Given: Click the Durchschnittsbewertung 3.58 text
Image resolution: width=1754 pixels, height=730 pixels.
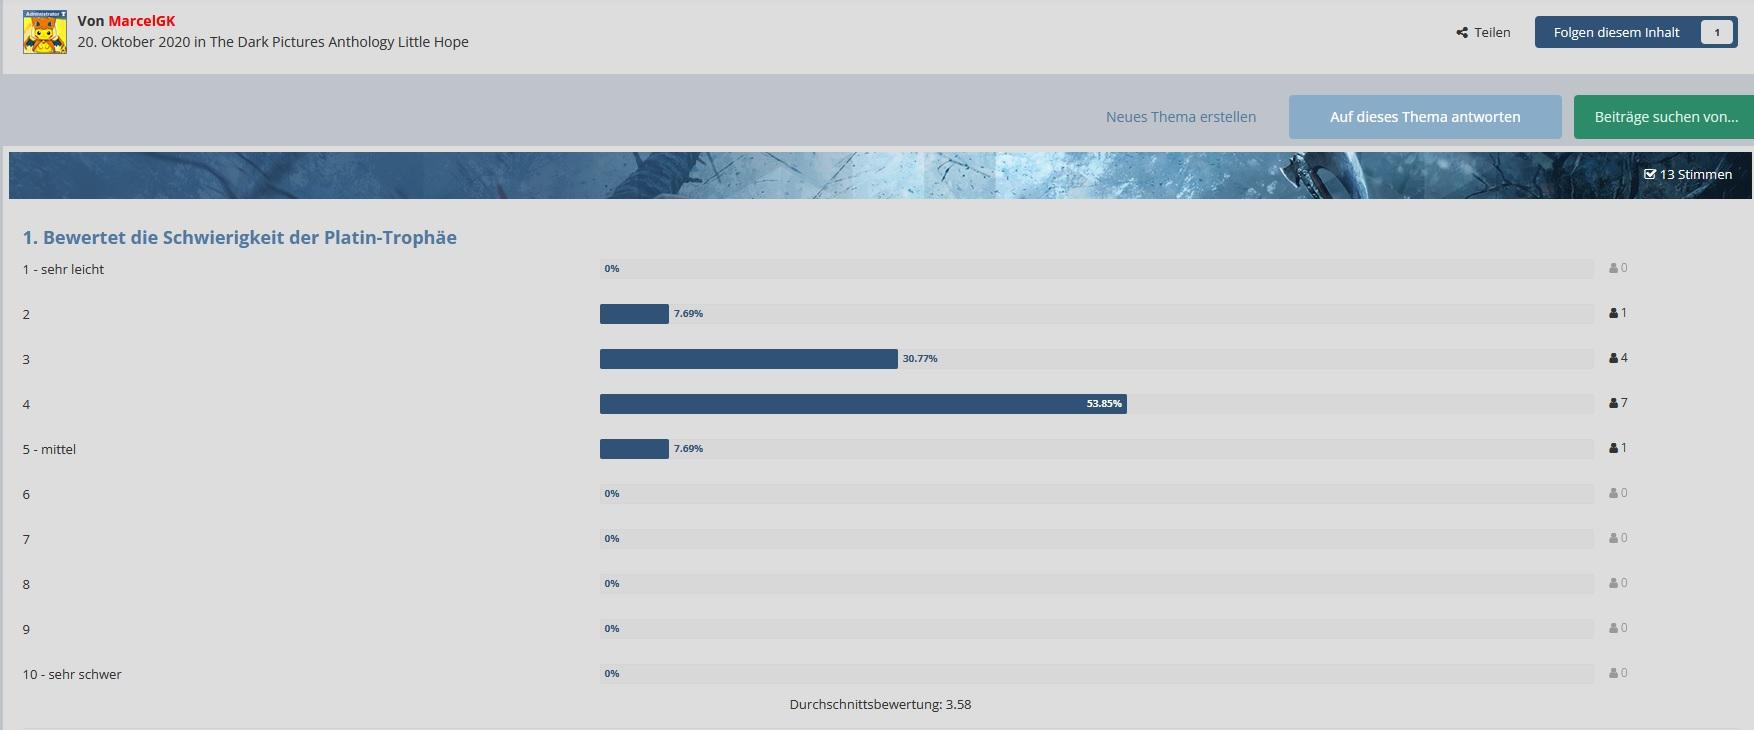Looking at the screenshot, I should tap(880, 704).
